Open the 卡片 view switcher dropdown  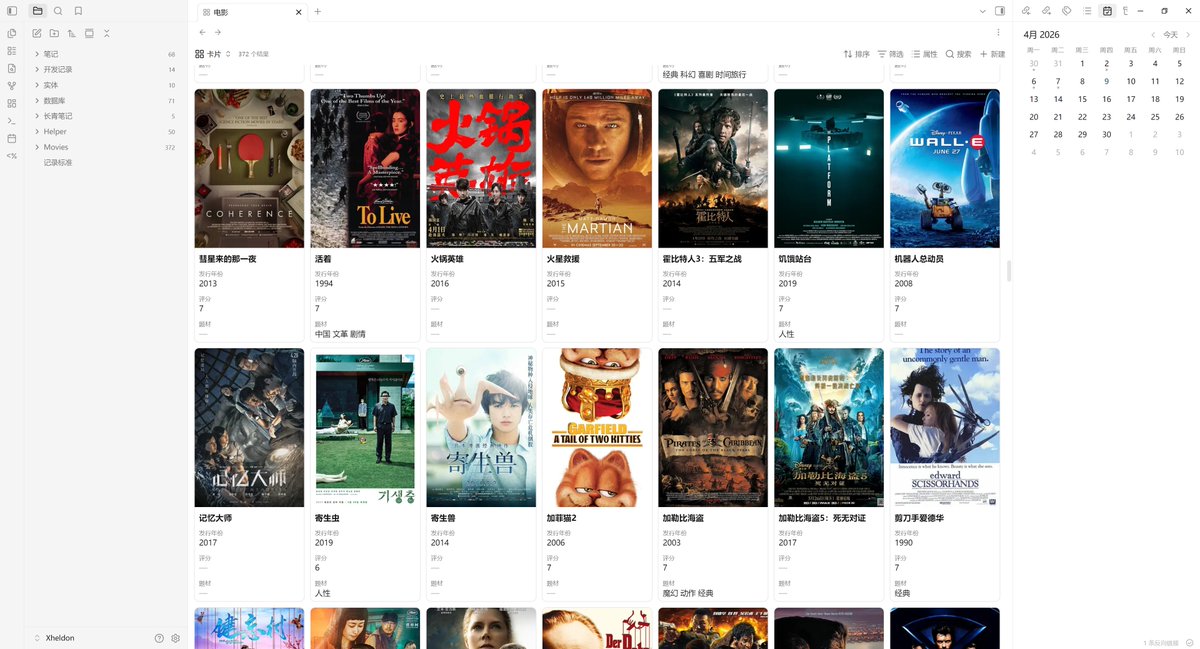(213, 54)
